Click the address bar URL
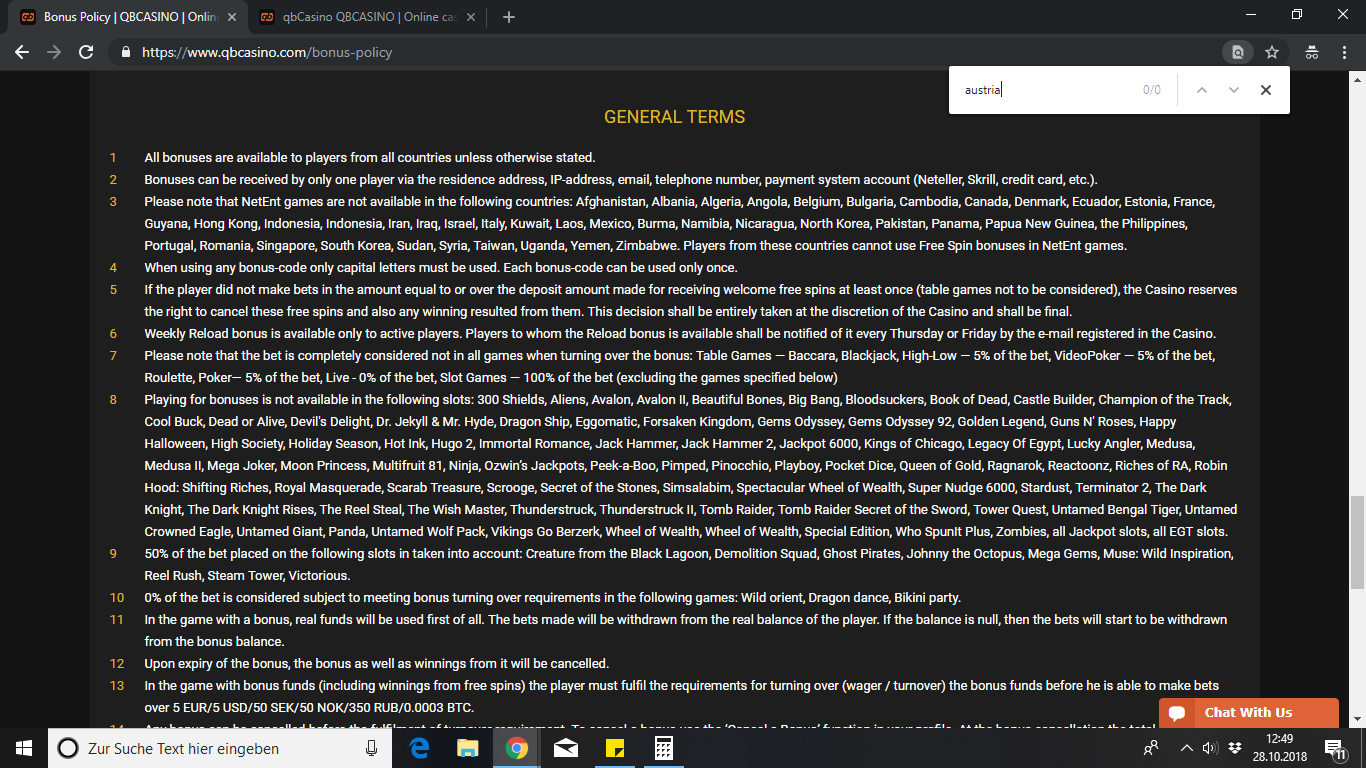1366x768 pixels. tap(267, 52)
